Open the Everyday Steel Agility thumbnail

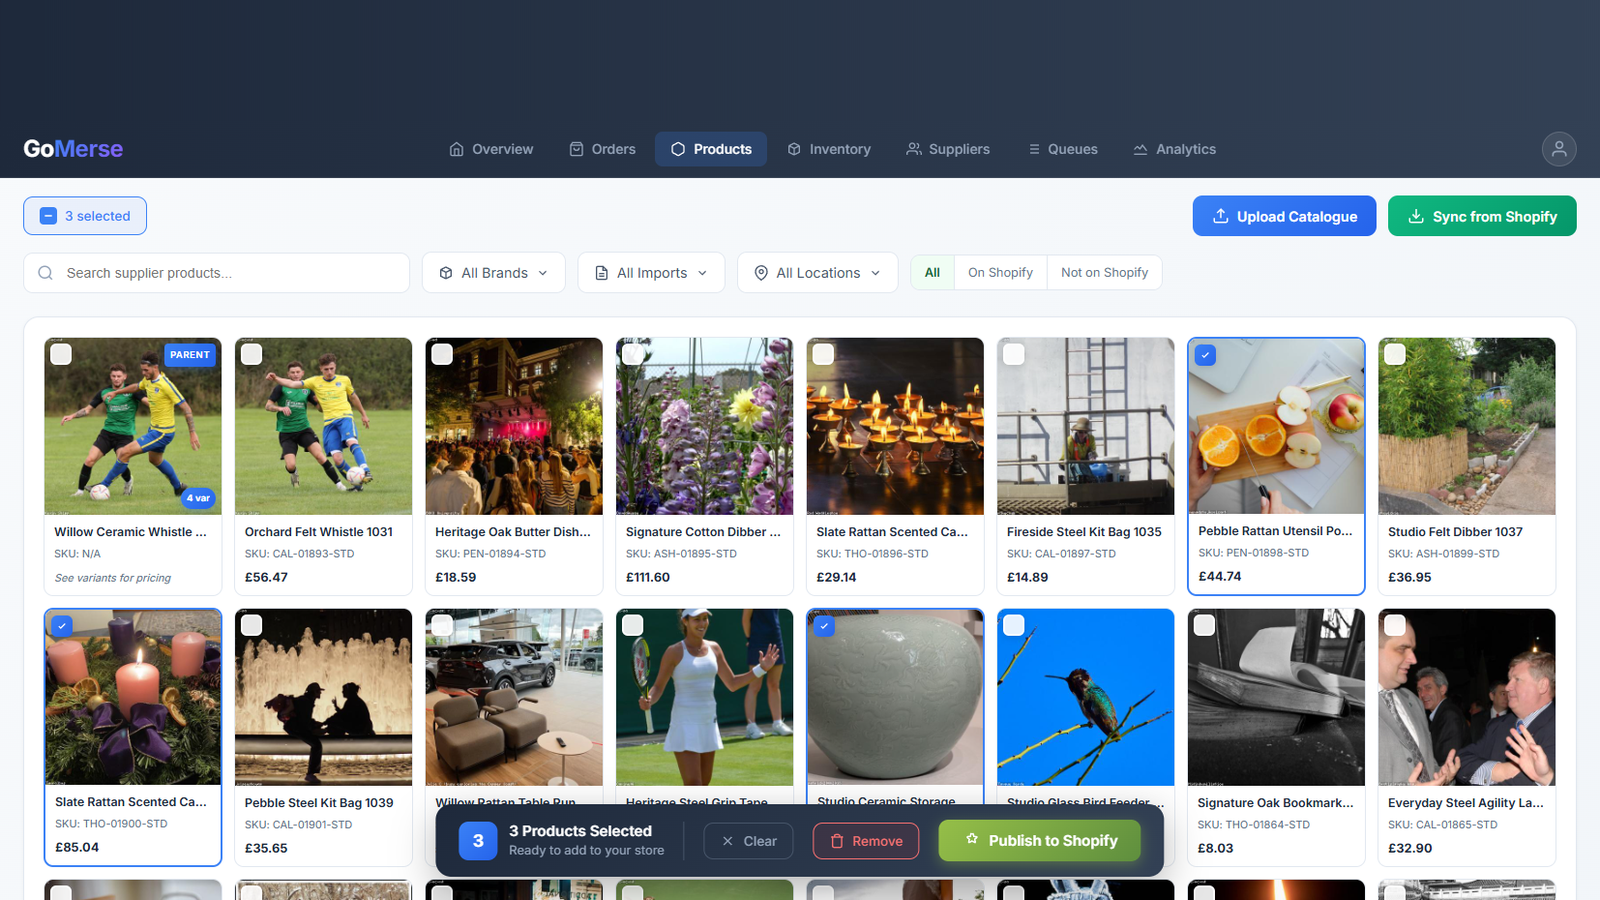[1467, 697]
